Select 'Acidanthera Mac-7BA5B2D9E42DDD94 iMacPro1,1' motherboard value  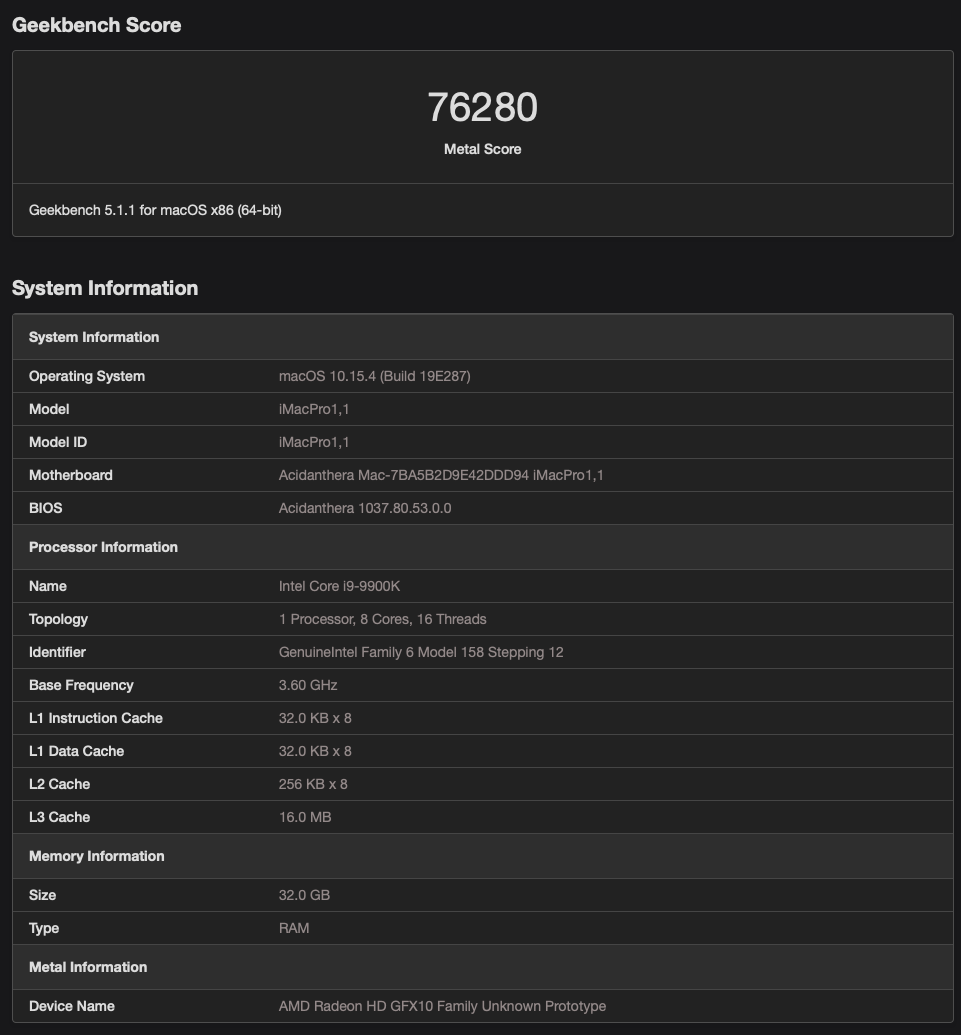441,475
